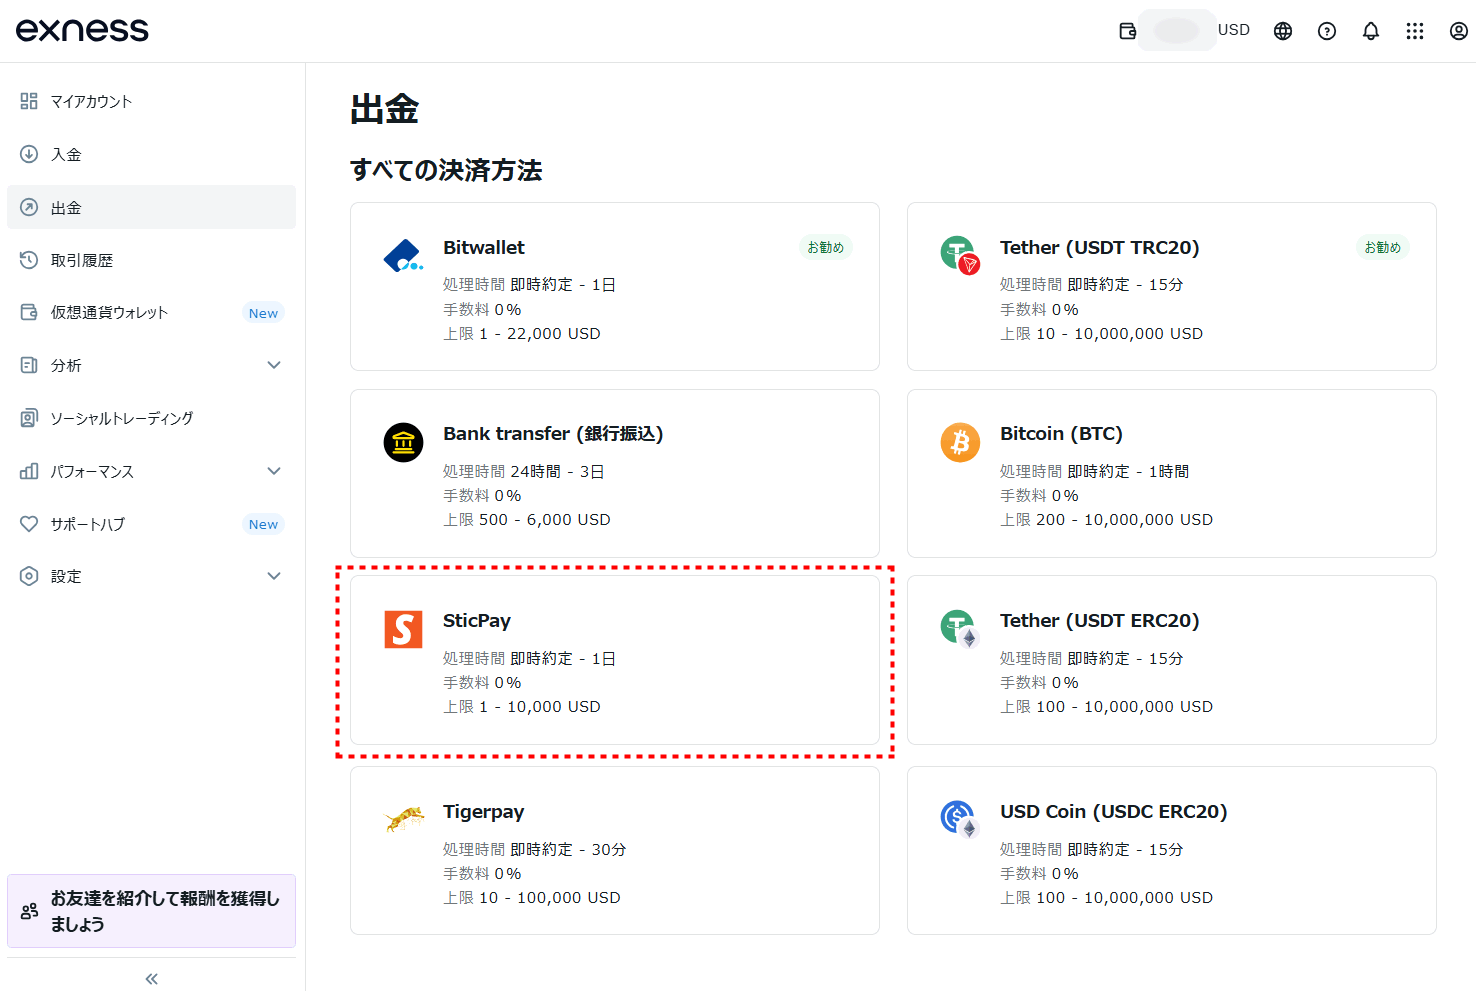Click すべての決済方法 heading
Image resolution: width=1476 pixels, height=991 pixels.
pos(446,170)
